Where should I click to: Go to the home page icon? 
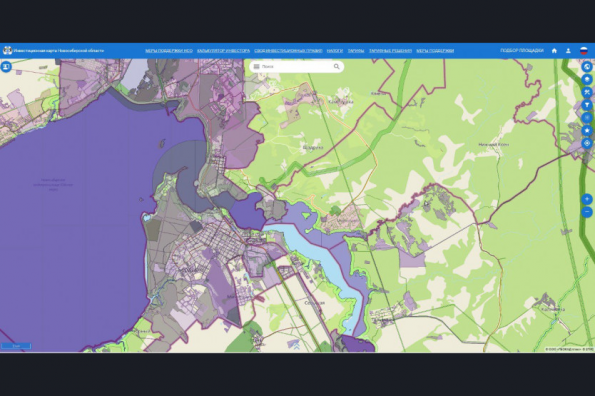point(554,50)
